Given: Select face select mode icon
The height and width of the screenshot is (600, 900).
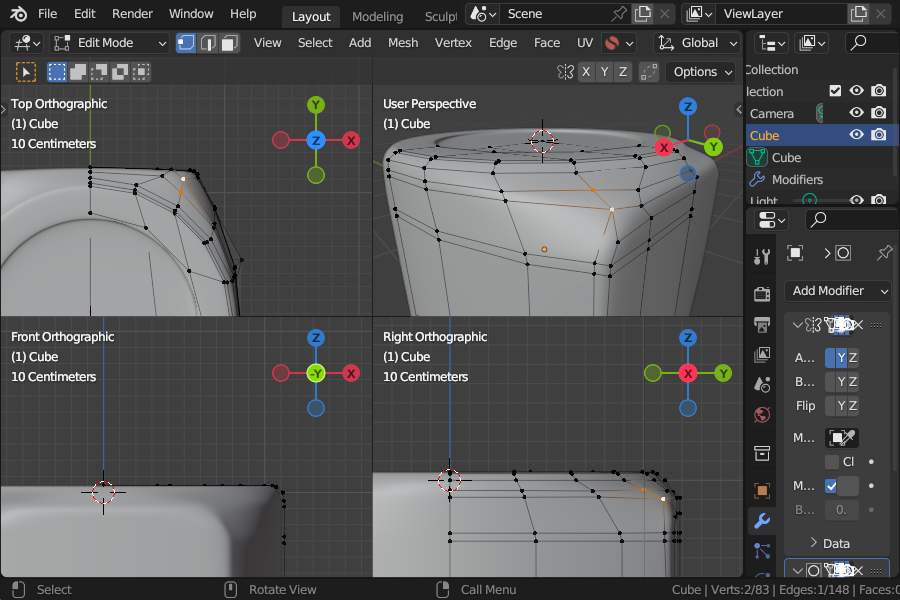Looking at the screenshot, I should tap(229, 43).
